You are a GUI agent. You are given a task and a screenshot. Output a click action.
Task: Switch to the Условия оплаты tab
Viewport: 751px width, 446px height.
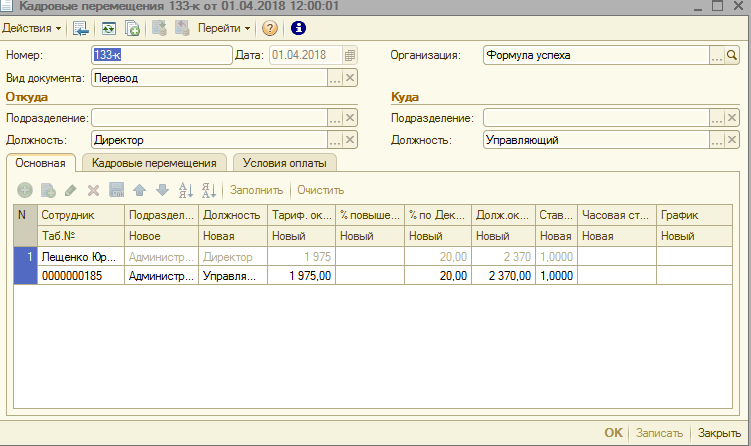(x=285, y=163)
